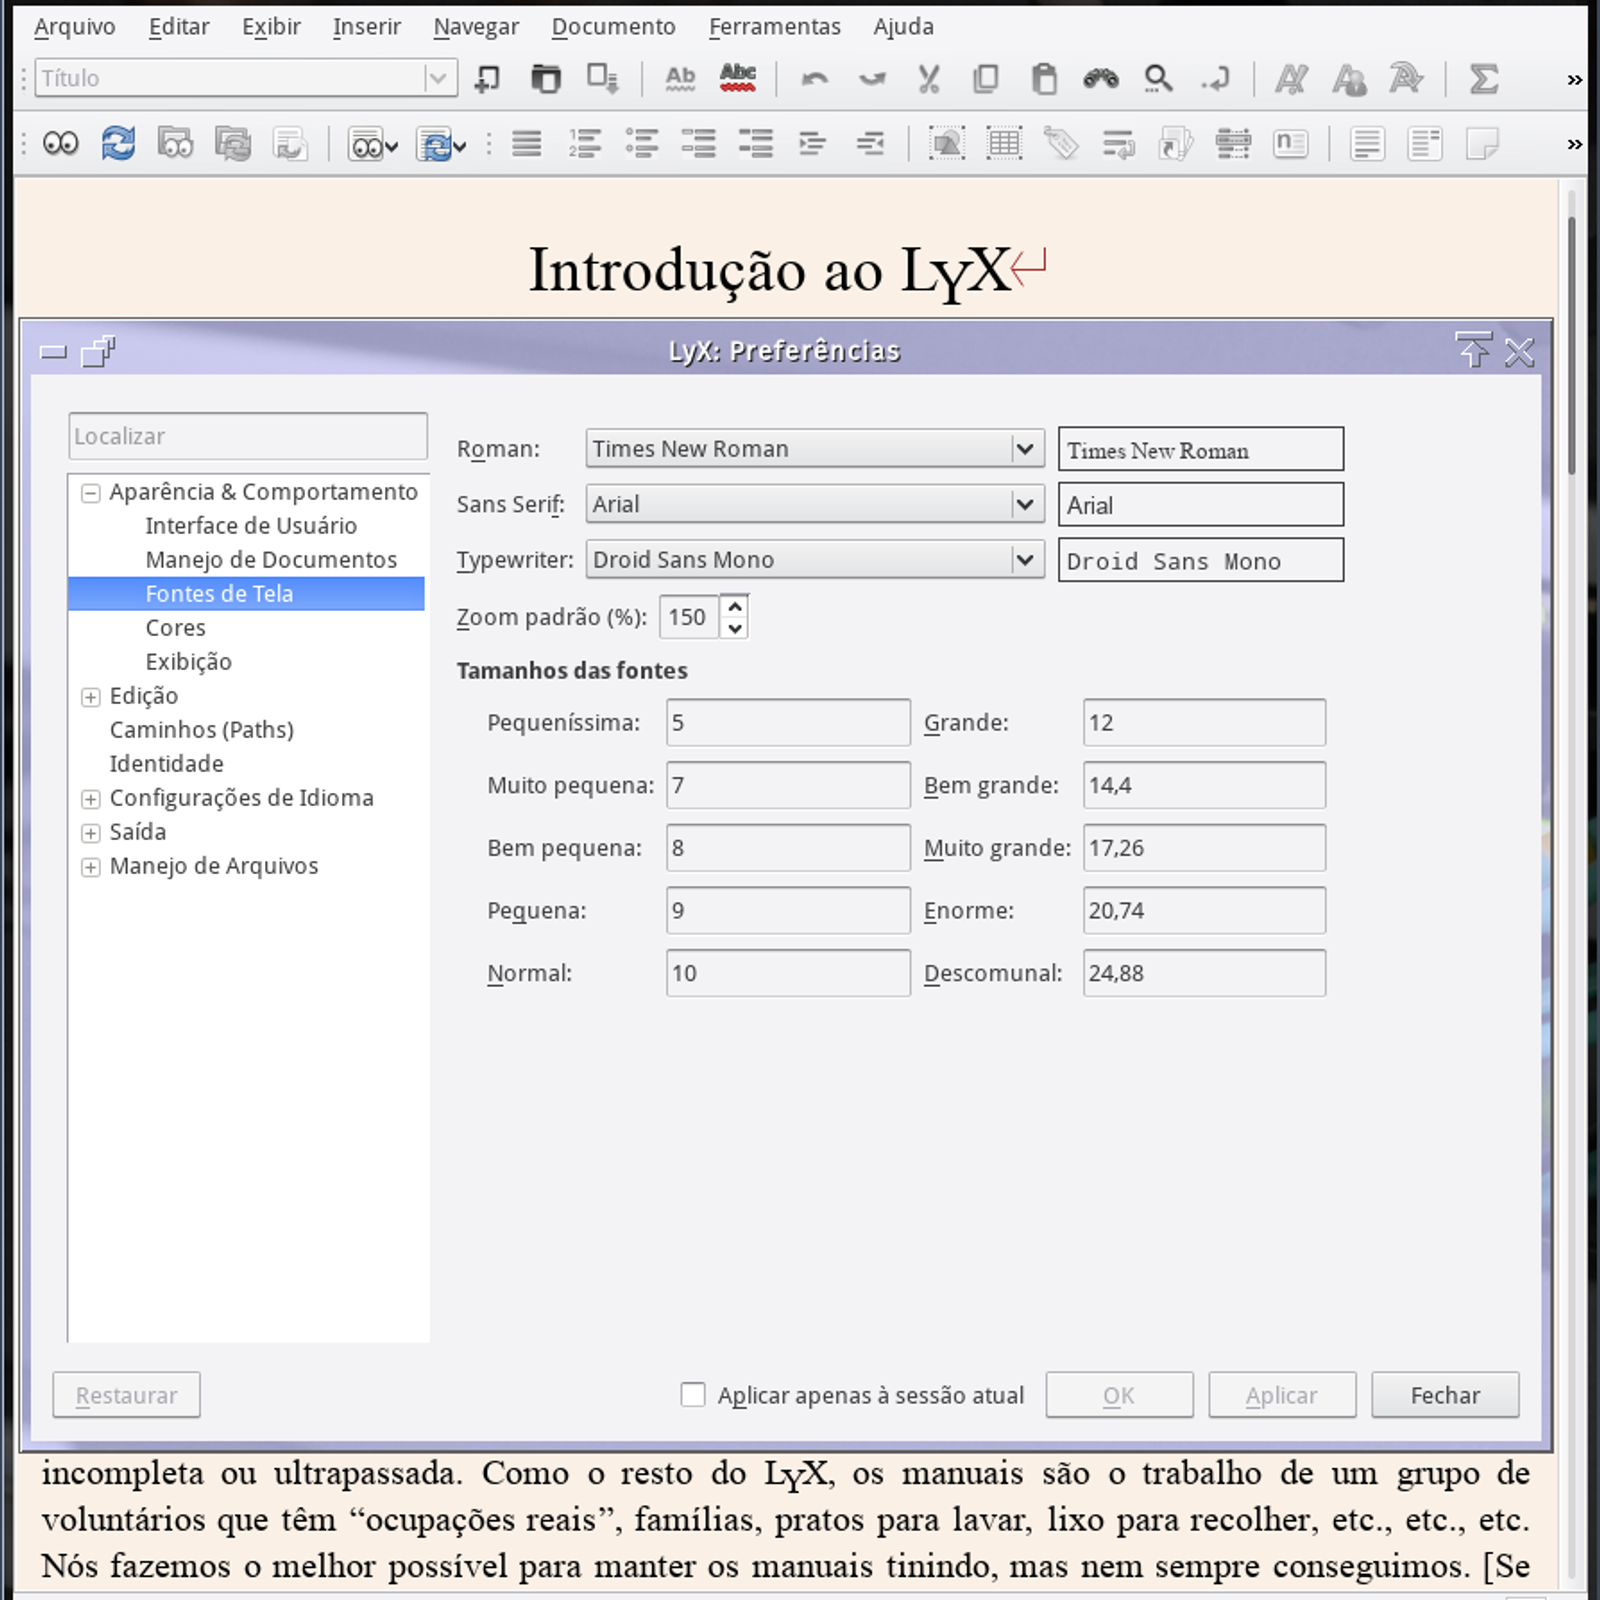
Task: Click the blue Update view icon
Action: pyautogui.click(x=118, y=144)
